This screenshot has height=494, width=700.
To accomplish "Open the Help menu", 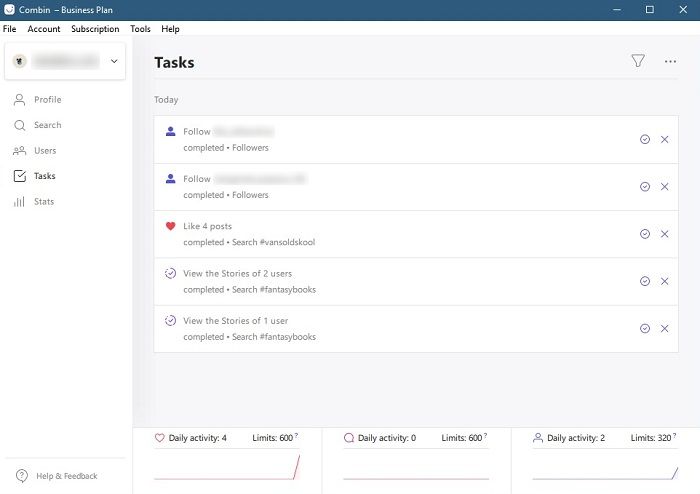I will (170, 29).
